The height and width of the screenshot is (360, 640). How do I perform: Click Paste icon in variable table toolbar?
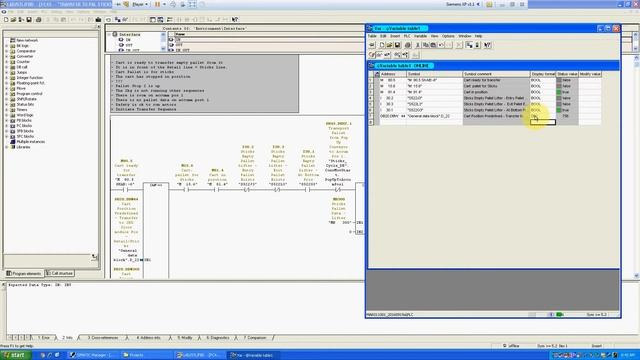433,45
